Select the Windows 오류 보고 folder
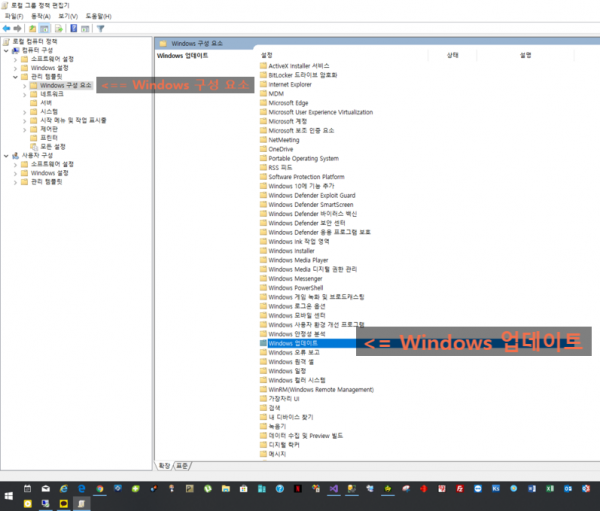This screenshot has height=511, width=600. coord(294,353)
